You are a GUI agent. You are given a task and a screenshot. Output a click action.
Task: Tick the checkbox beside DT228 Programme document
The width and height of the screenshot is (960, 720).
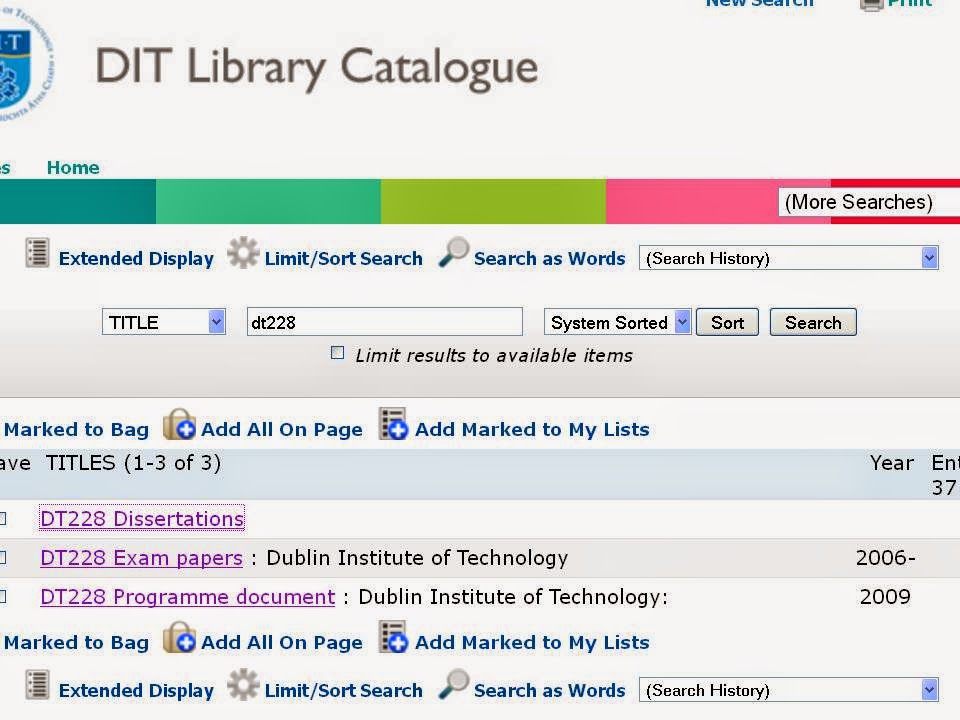[x=3, y=597]
